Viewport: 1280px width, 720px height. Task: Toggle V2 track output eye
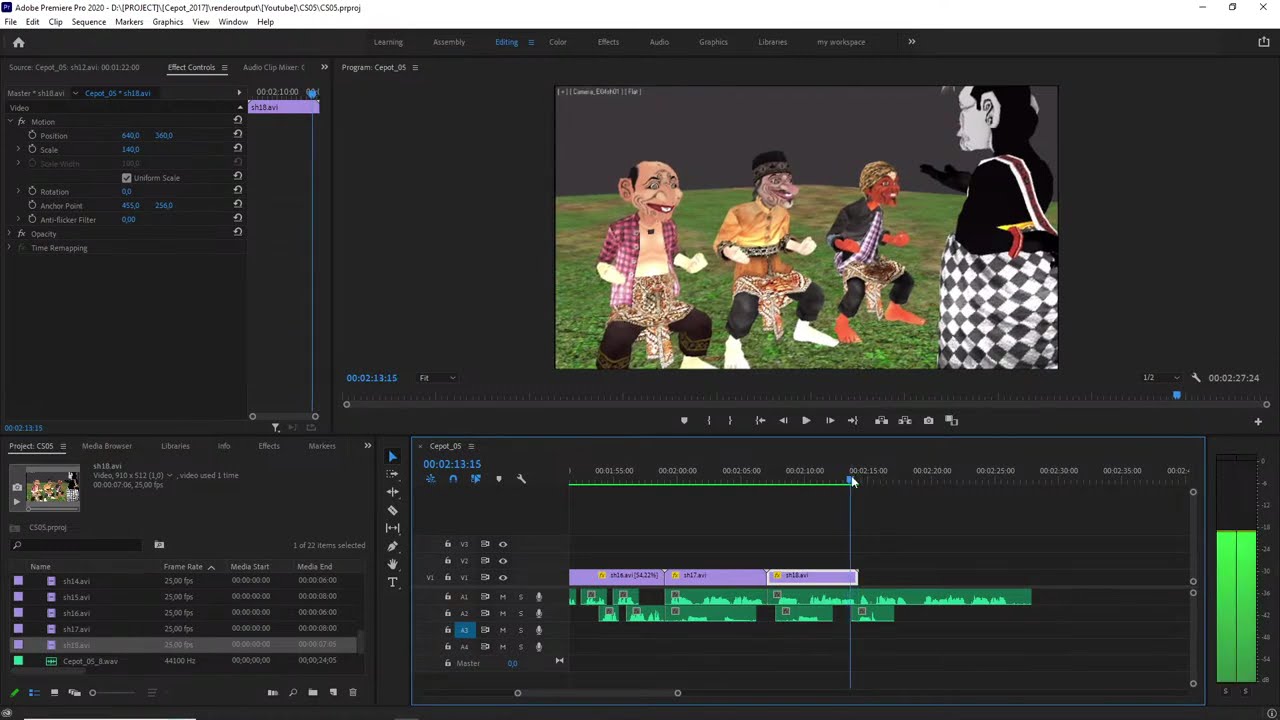503,561
